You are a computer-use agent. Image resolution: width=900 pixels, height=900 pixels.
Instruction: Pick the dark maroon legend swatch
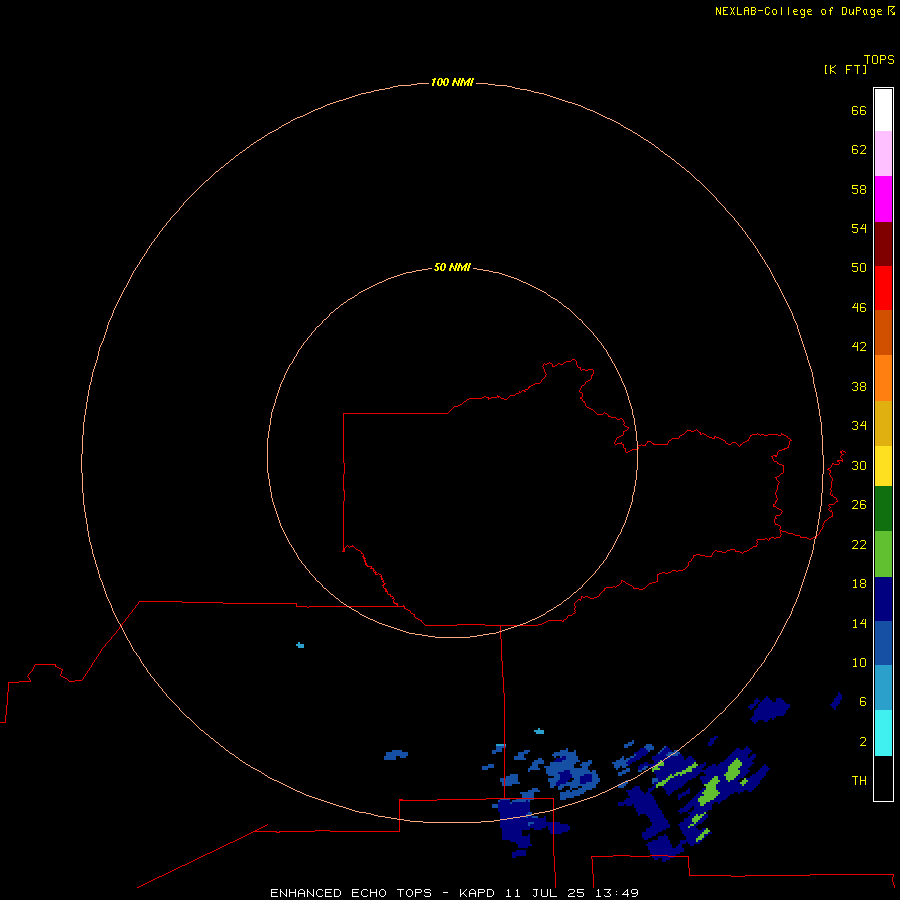883,243
